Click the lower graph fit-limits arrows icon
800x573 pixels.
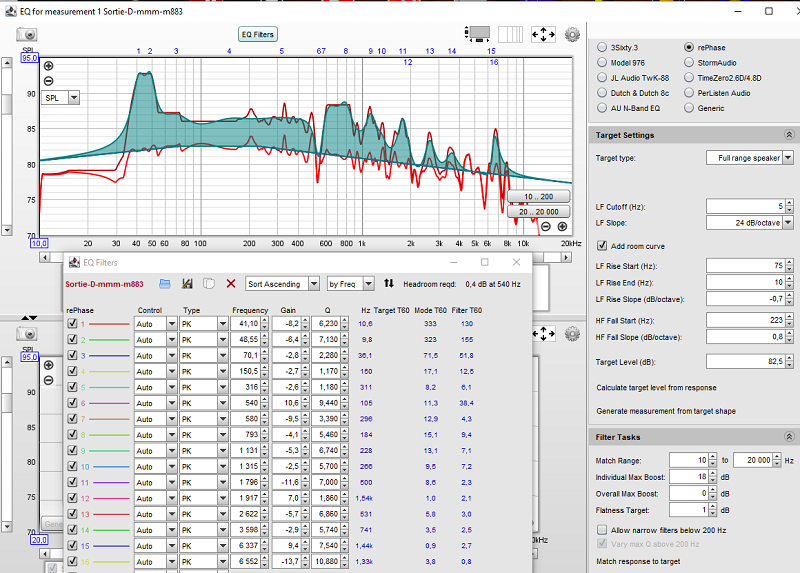tap(543, 334)
